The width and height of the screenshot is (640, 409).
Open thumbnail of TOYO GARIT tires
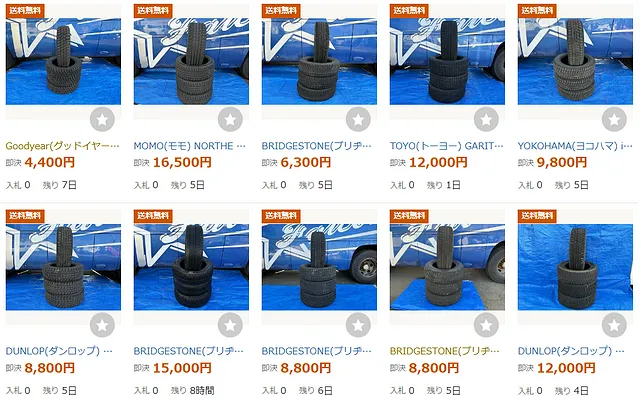[447, 54]
